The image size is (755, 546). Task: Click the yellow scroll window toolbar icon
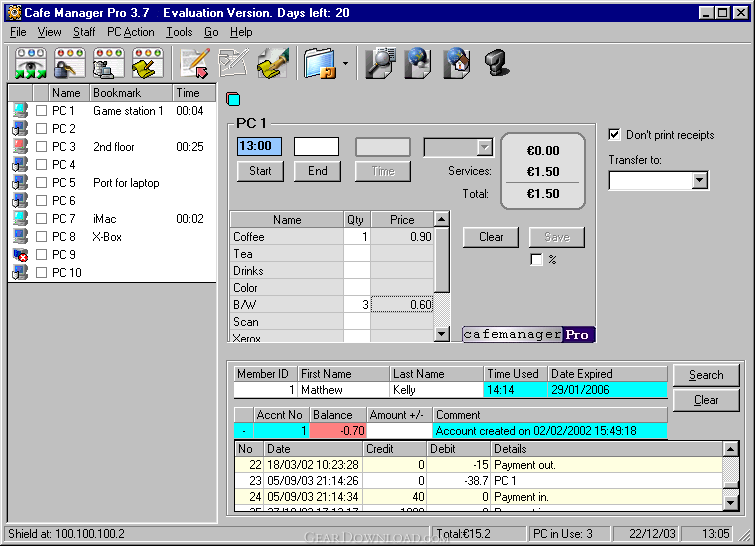tap(148, 63)
